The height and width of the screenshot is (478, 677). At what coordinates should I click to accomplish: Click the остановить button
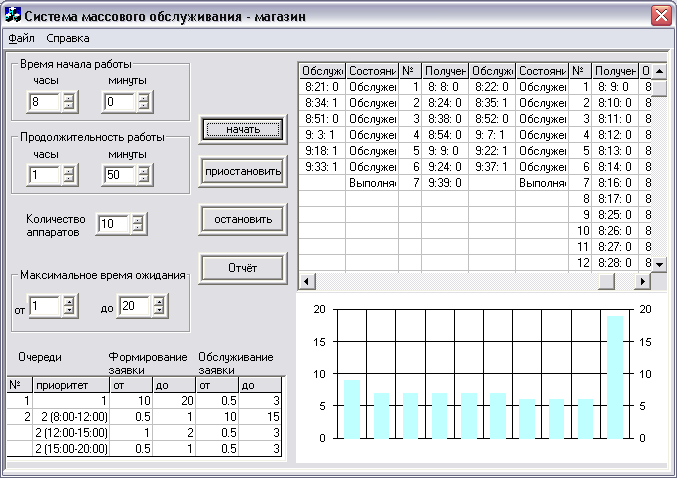point(242,218)
